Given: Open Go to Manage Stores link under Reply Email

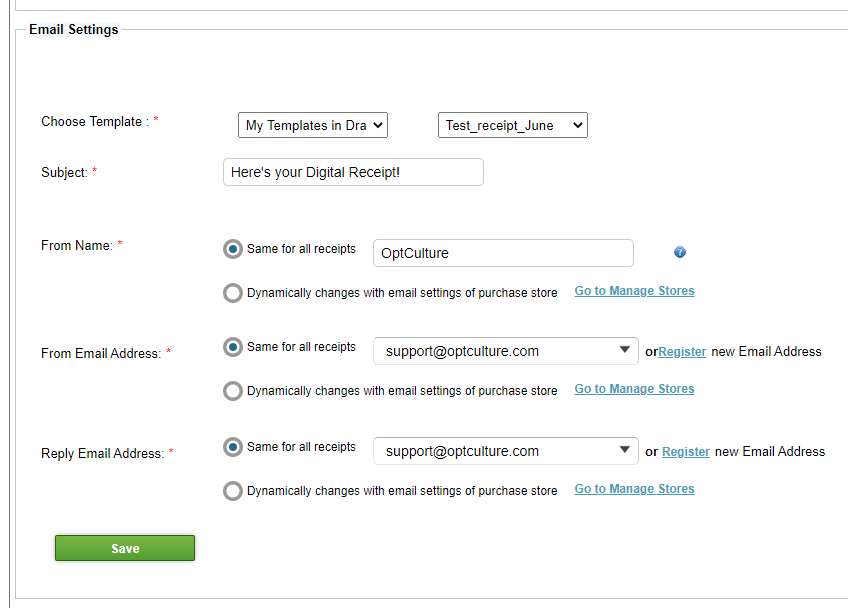Looking at the screenshot, I should 634,489.
